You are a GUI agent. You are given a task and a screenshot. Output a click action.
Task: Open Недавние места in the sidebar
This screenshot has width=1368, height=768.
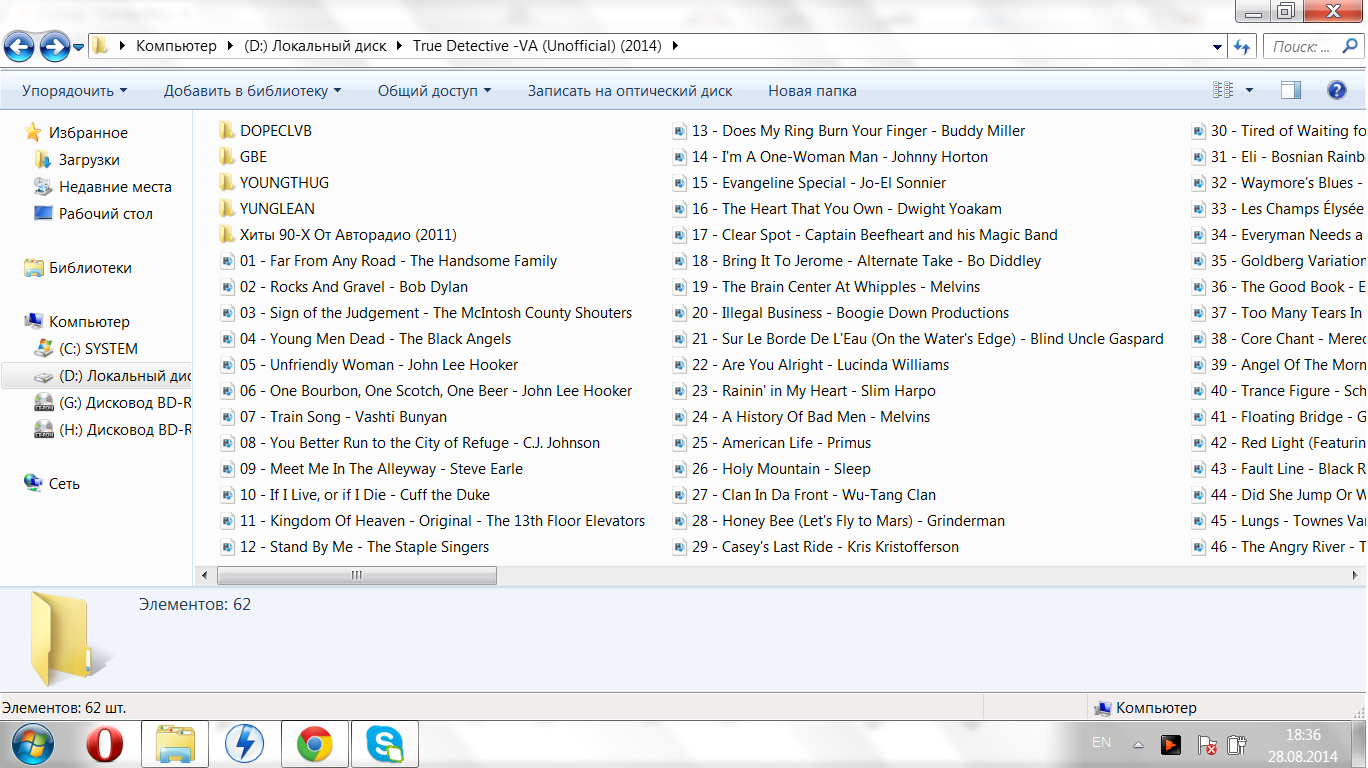(115, 187)
